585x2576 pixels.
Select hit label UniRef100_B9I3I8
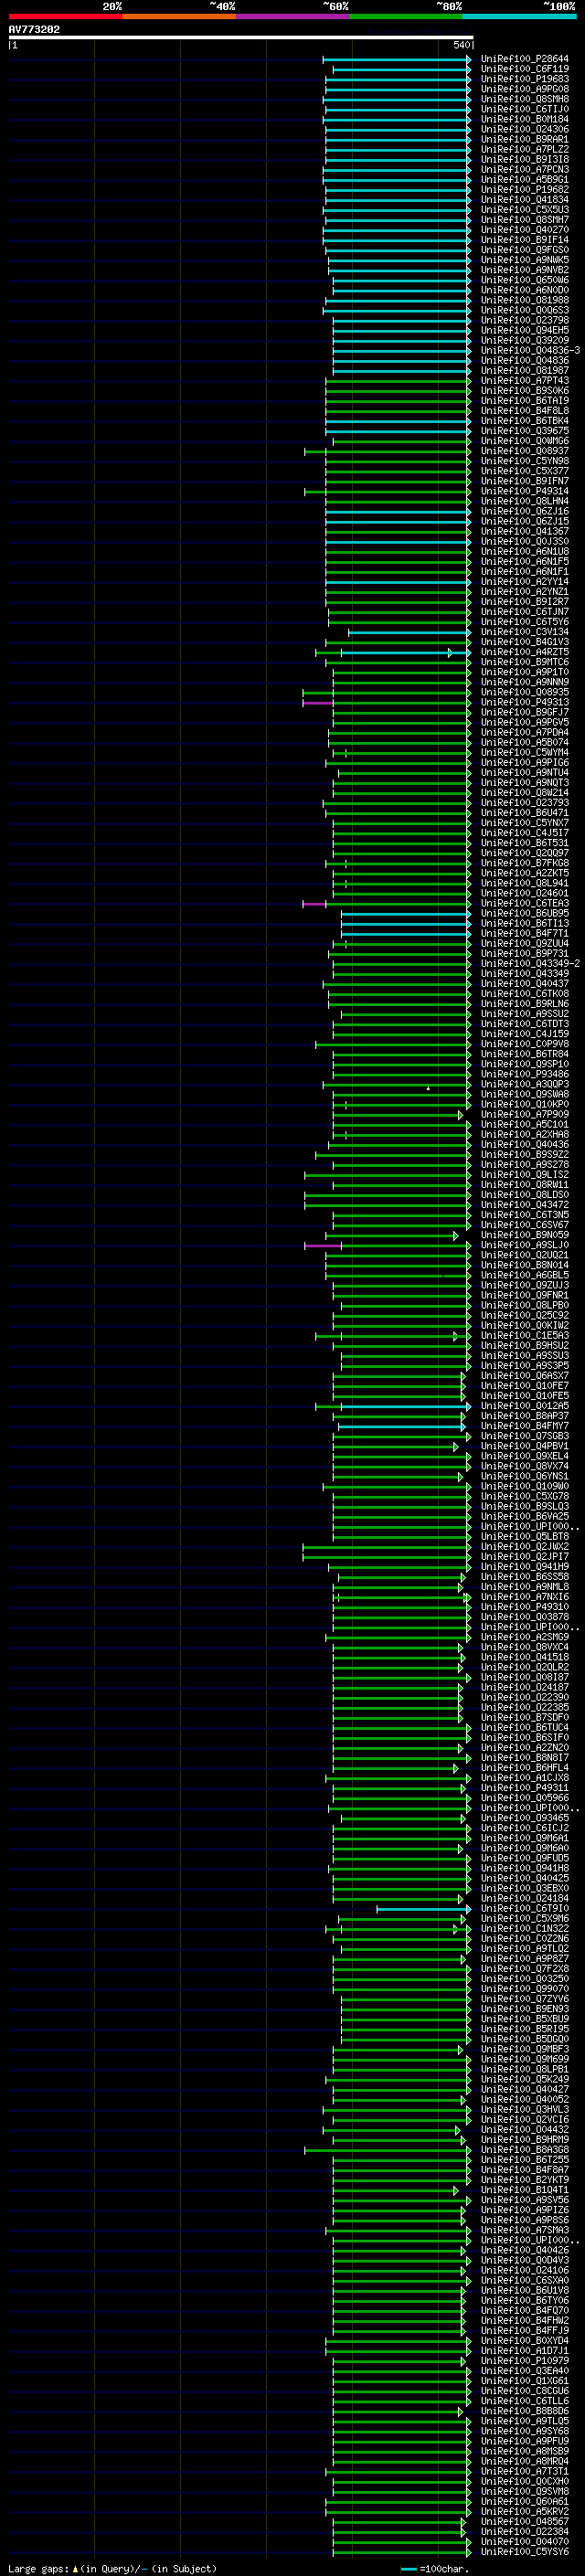[525, 159]
